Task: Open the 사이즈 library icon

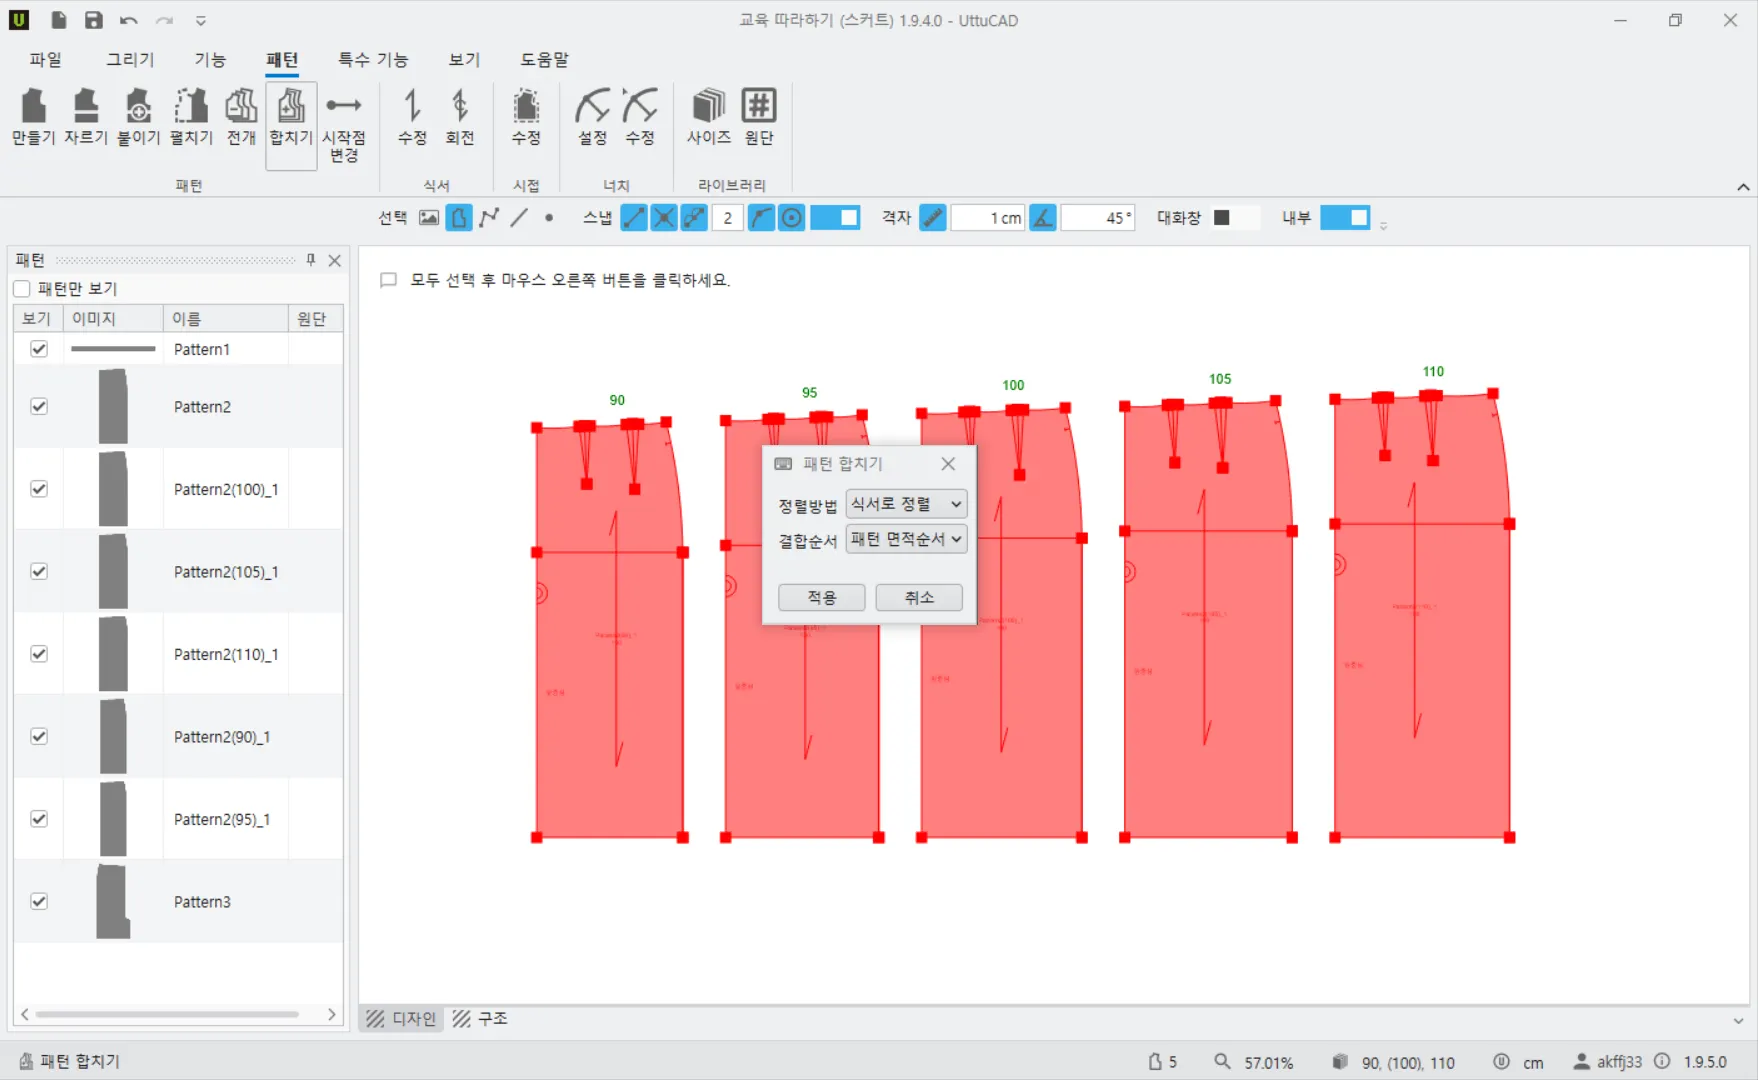Action: (x=708, y=117)
